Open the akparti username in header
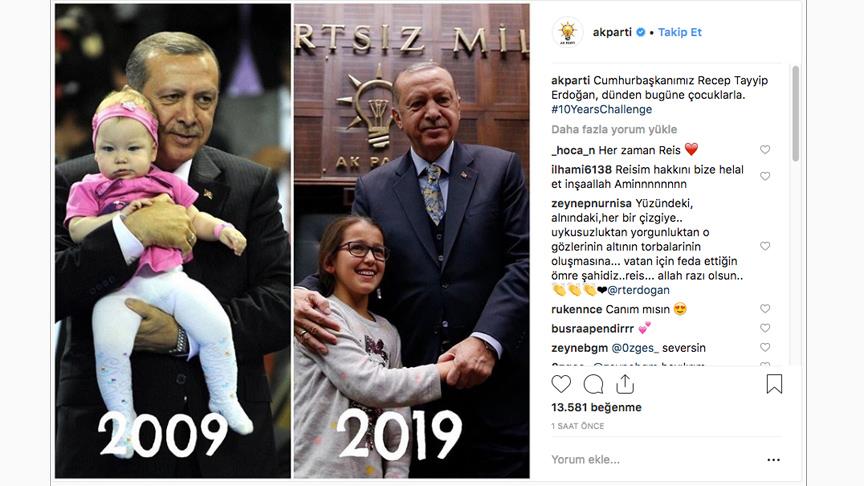Screen dimensions: 864x486 point(612,32)
